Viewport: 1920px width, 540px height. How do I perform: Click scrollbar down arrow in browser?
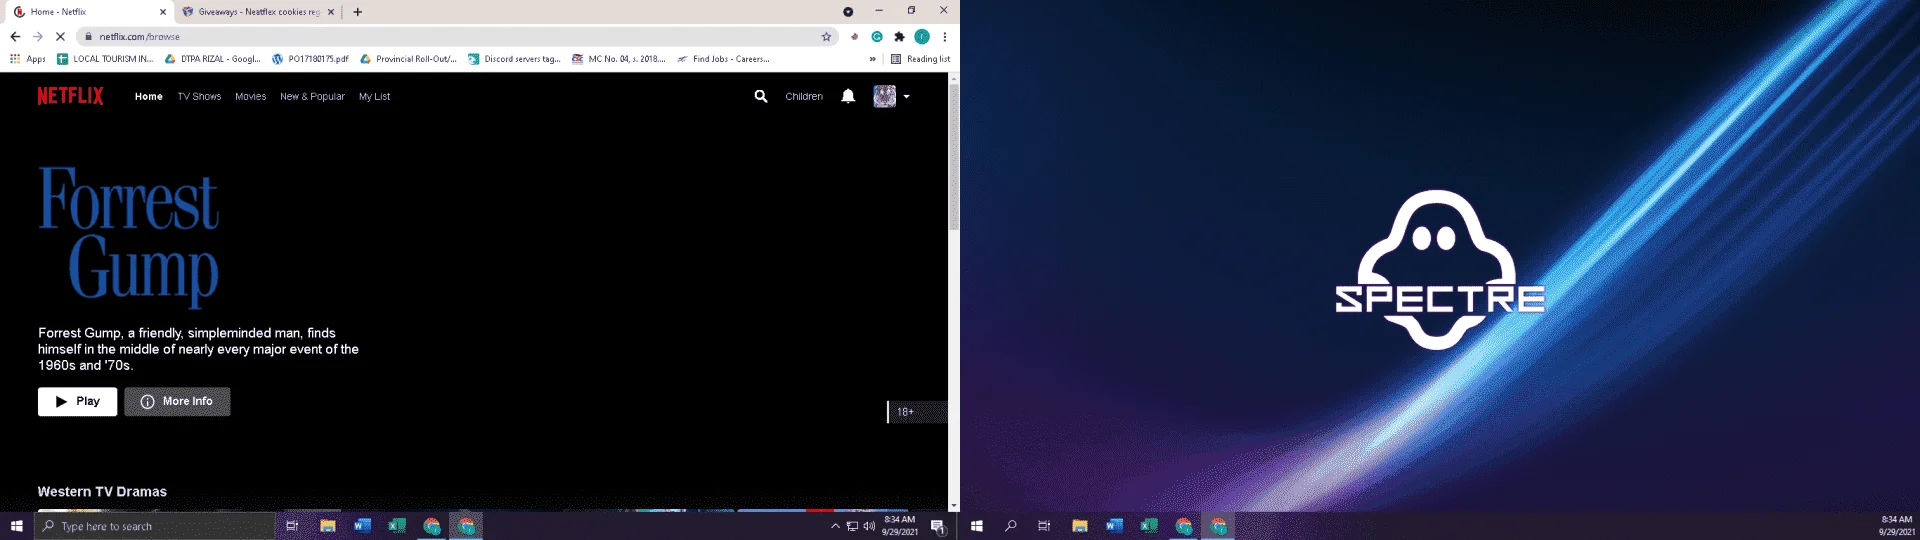[x=954, y=506]
